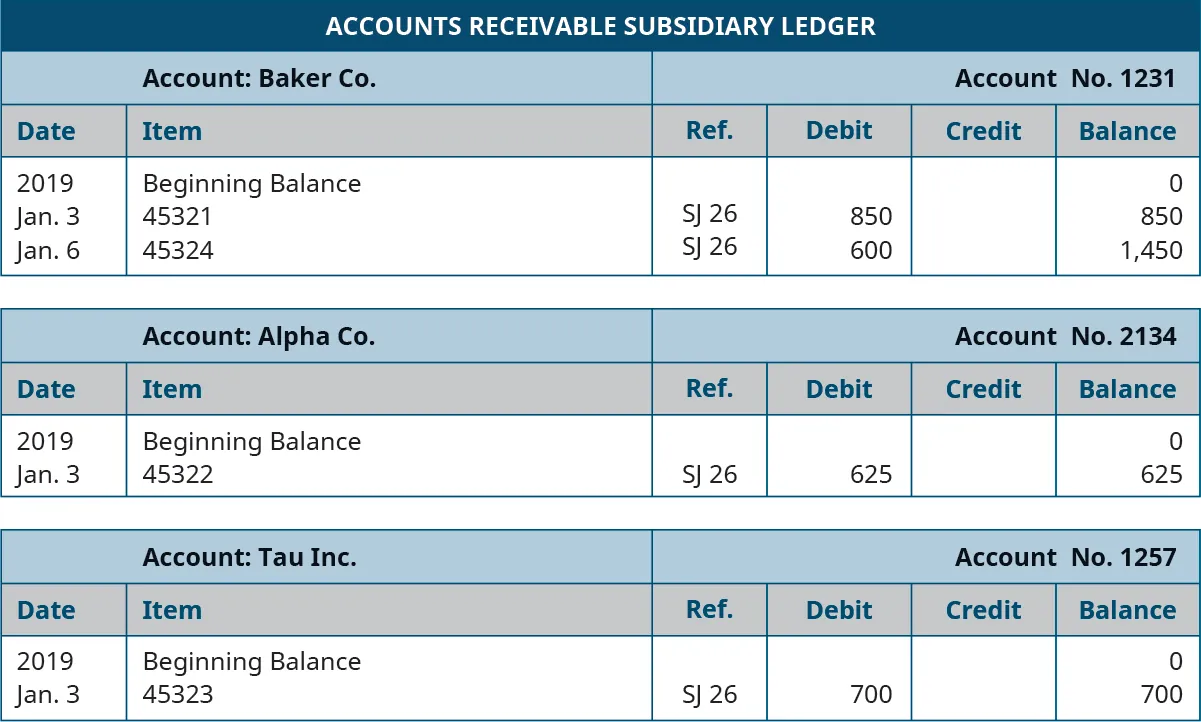This screenshot has height=722, width=1201.
Task: Select the Account: Baker Co. heading
Action: (259, 78)
